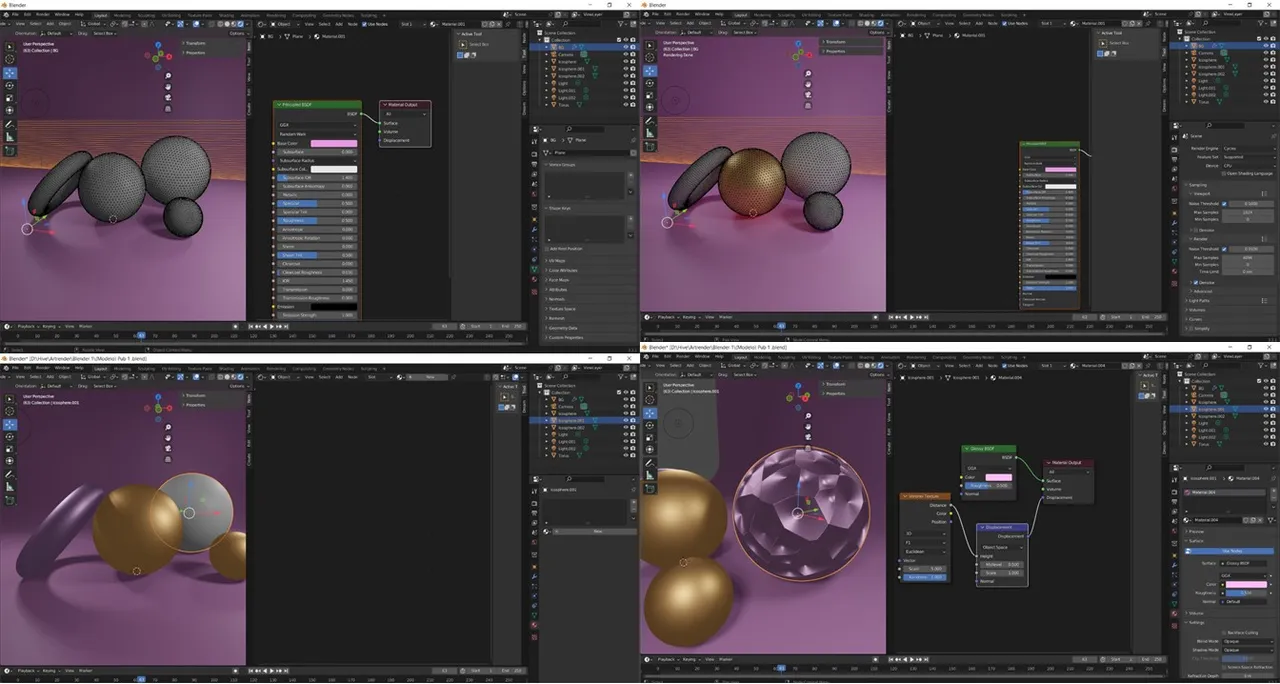Click the pan hand icon in Cycles settings viewport
1280x684 pixels.
[807, 86]
